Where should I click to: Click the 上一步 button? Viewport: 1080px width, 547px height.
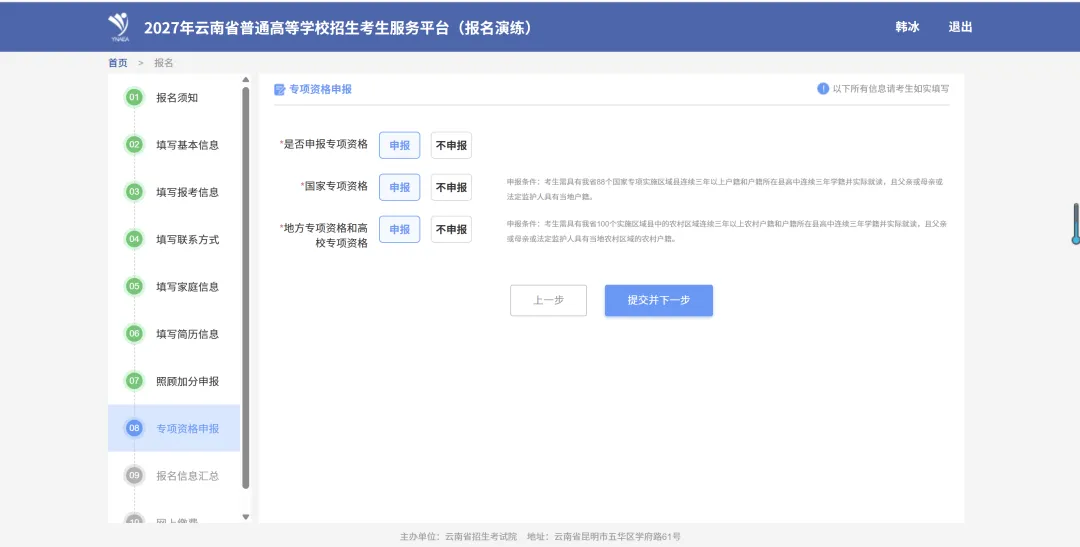pyautogui.click(x=548, y=300)
